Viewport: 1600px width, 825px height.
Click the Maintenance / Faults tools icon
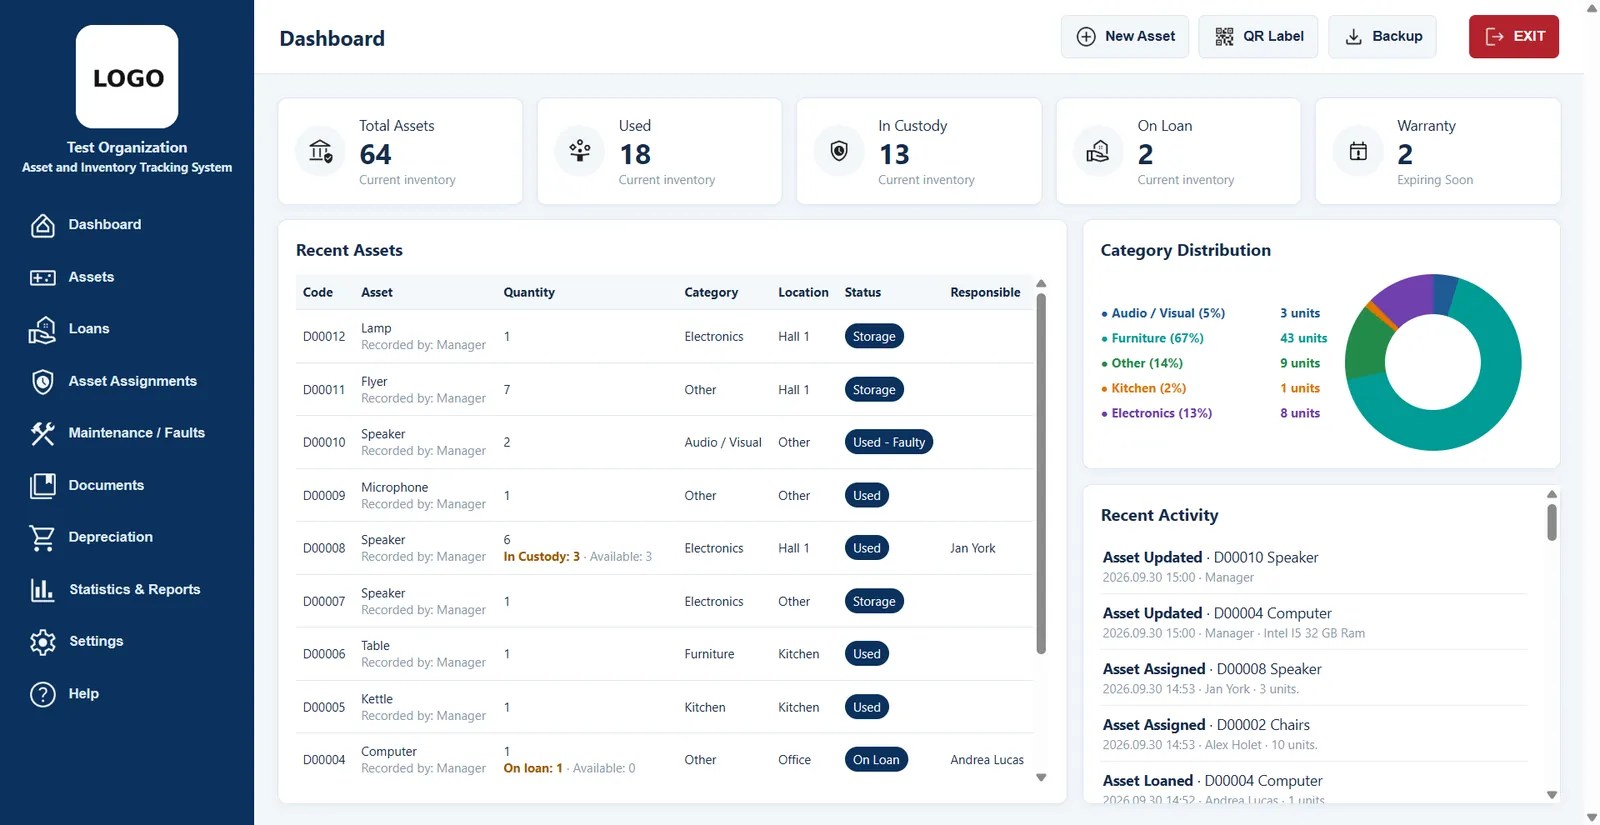(42, 433)
